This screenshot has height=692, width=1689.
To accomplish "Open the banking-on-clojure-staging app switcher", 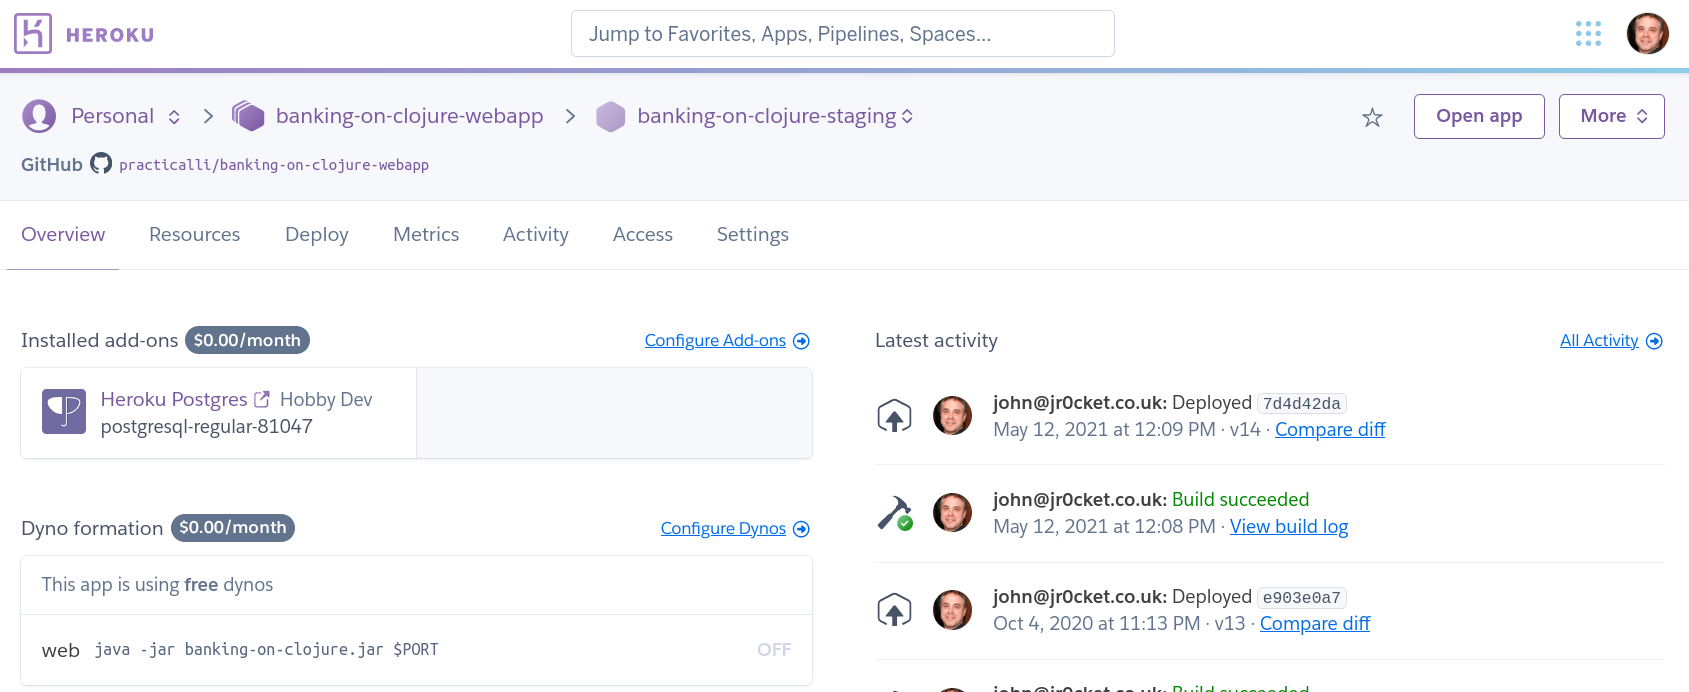I will coord(907,117).
